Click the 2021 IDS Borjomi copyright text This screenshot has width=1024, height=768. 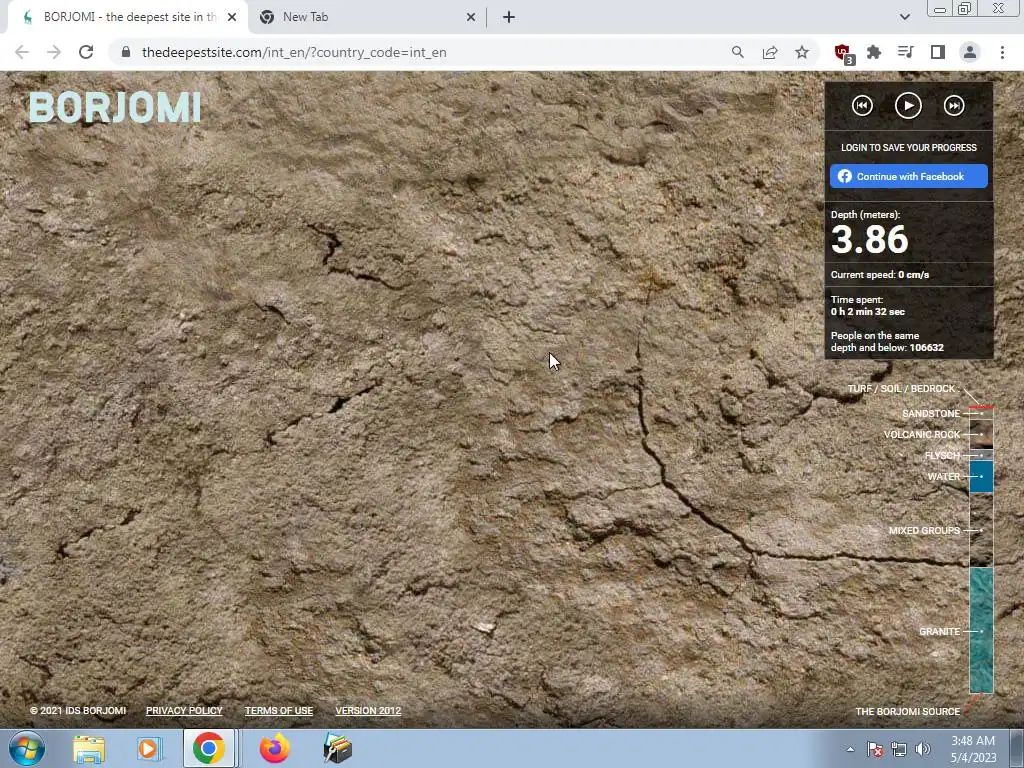tap(78, 711)
